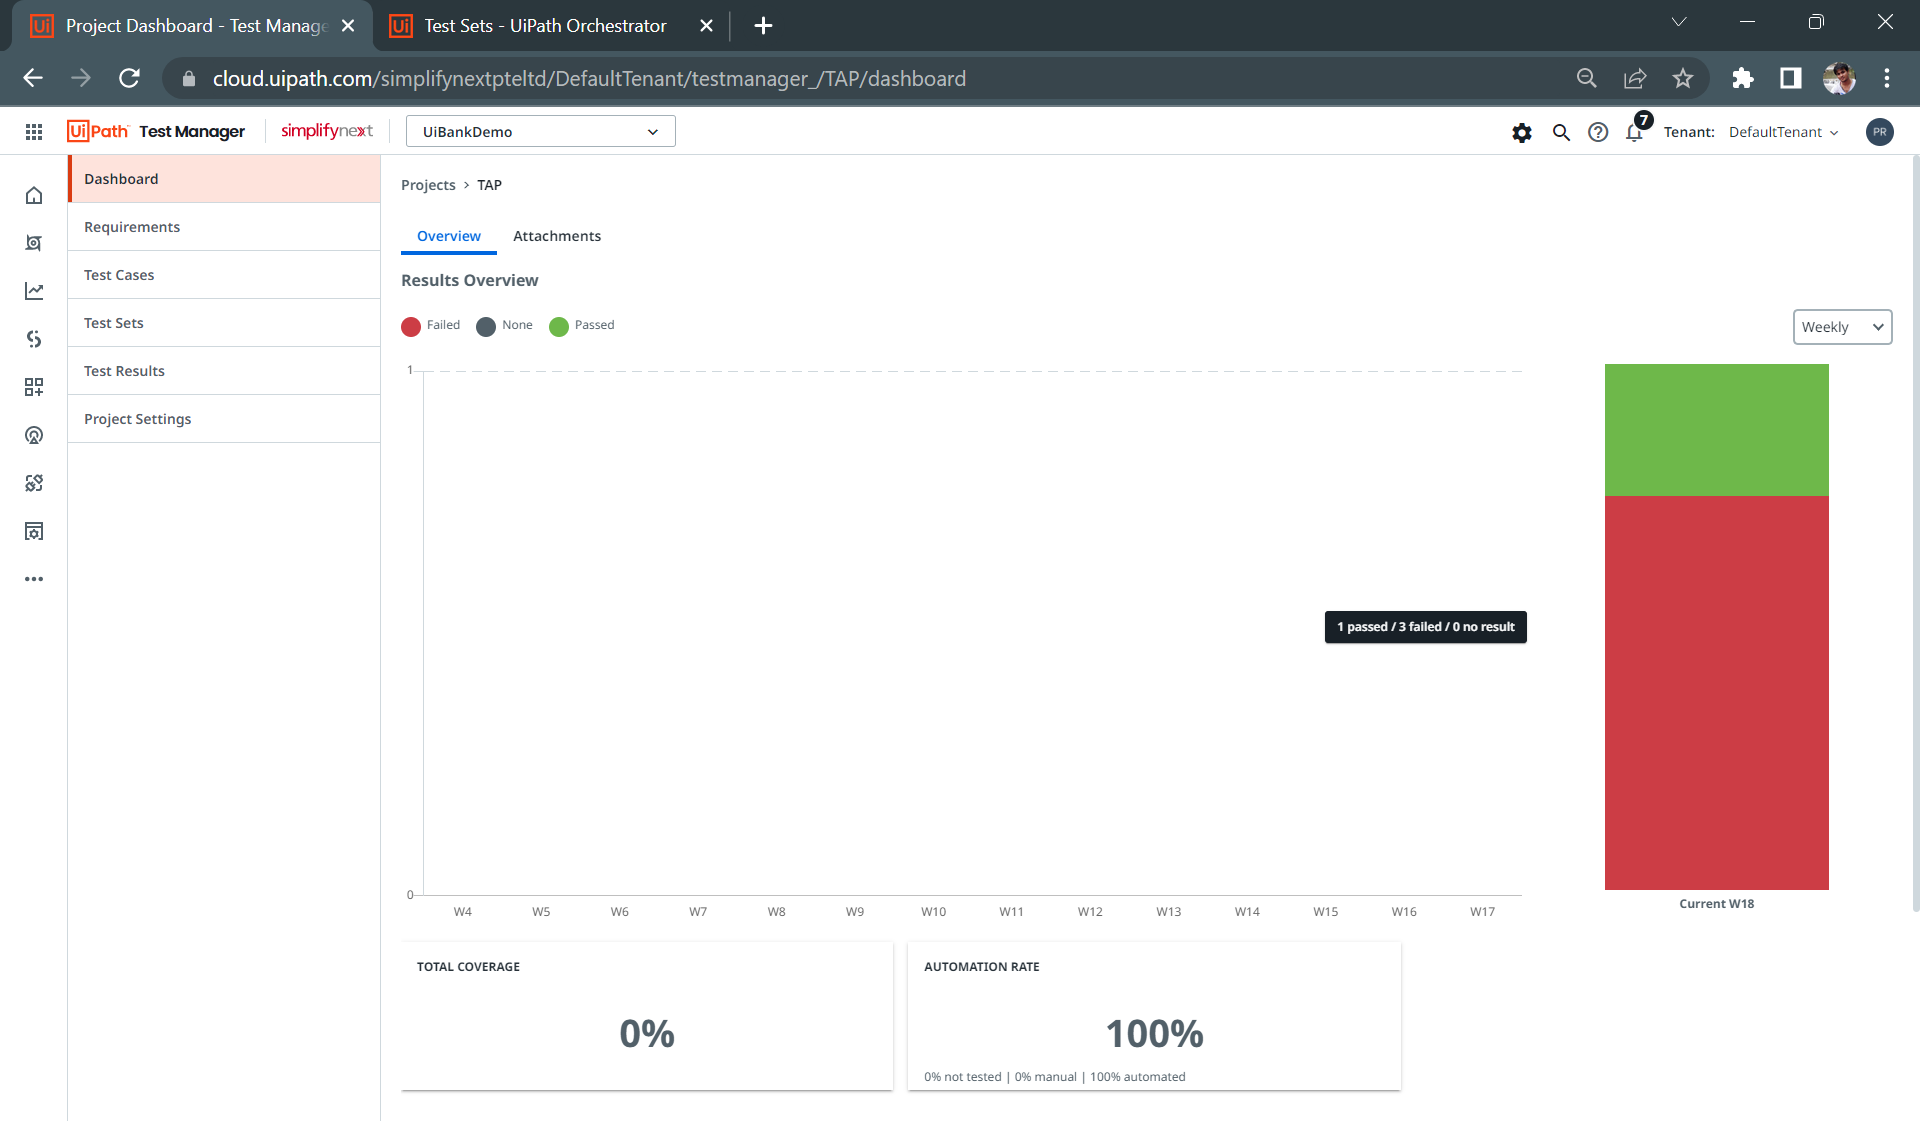1920x1121 pixels.
Task: Select the analytics trend chart icon in sidebar
Action: coord(34,291)
